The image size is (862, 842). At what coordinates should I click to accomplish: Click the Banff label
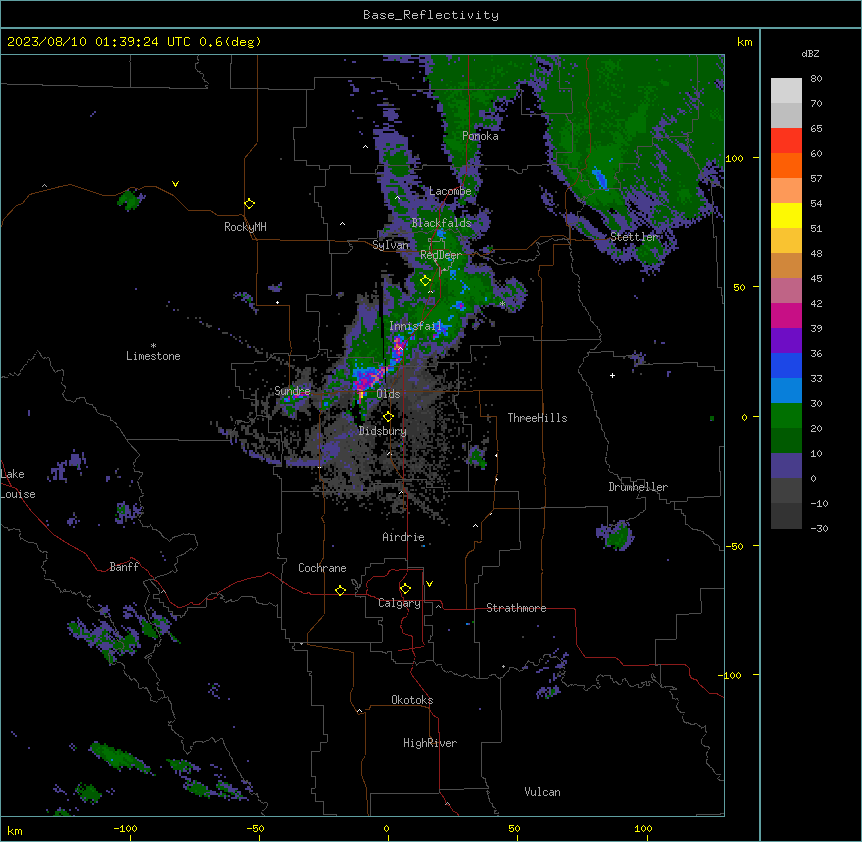pyautogui.click(x=124, y=567)
